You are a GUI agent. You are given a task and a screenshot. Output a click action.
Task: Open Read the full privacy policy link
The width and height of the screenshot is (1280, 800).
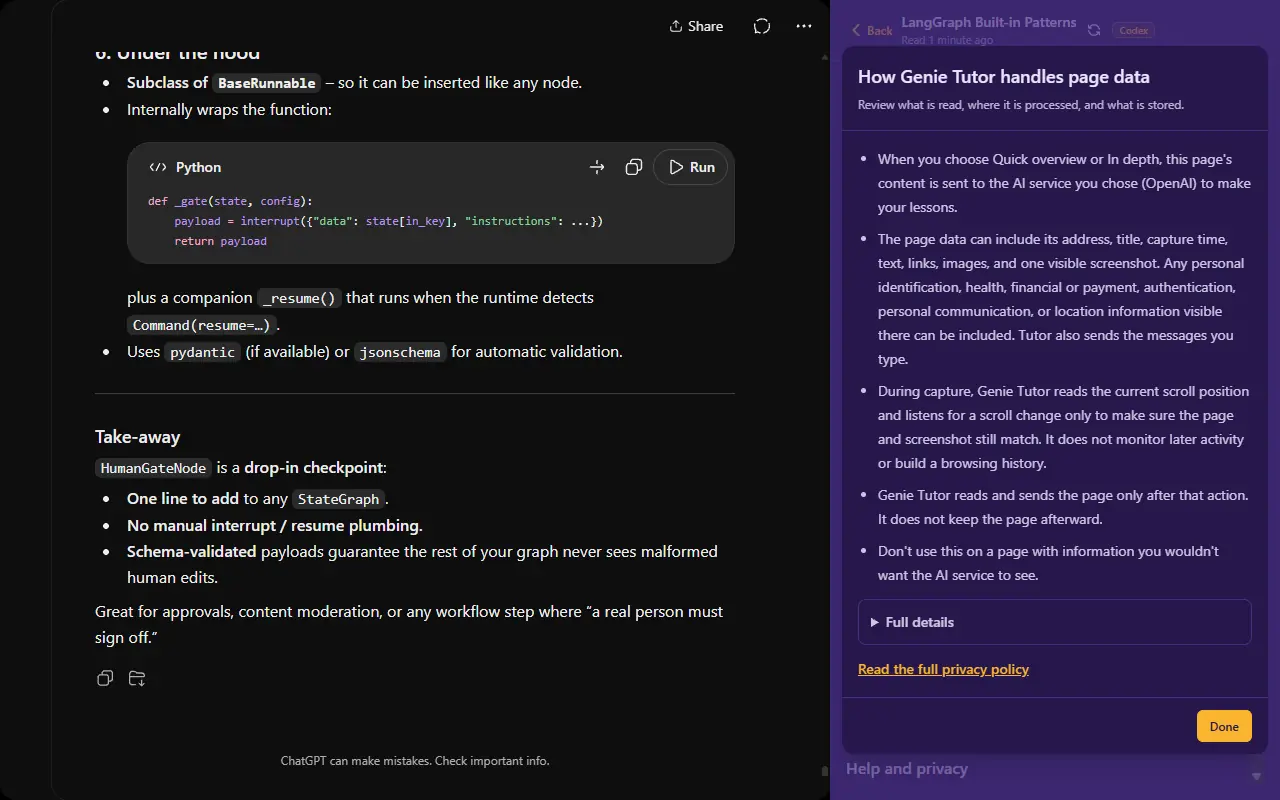click(943, 669)
